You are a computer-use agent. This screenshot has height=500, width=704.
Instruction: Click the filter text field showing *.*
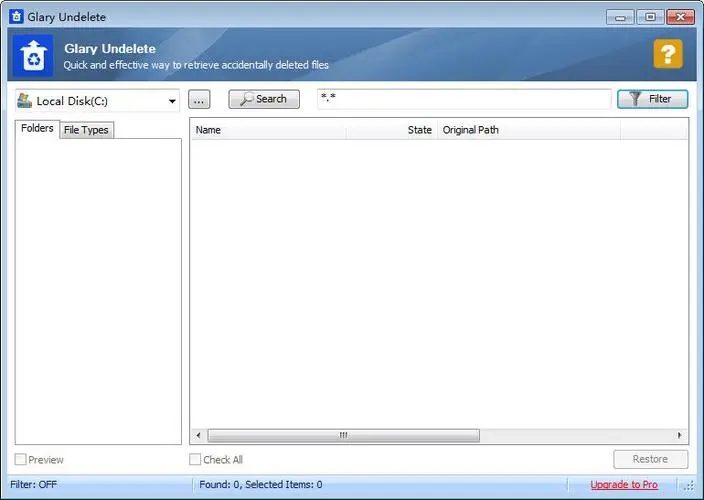pyautogui.click(x=464, y=99)
